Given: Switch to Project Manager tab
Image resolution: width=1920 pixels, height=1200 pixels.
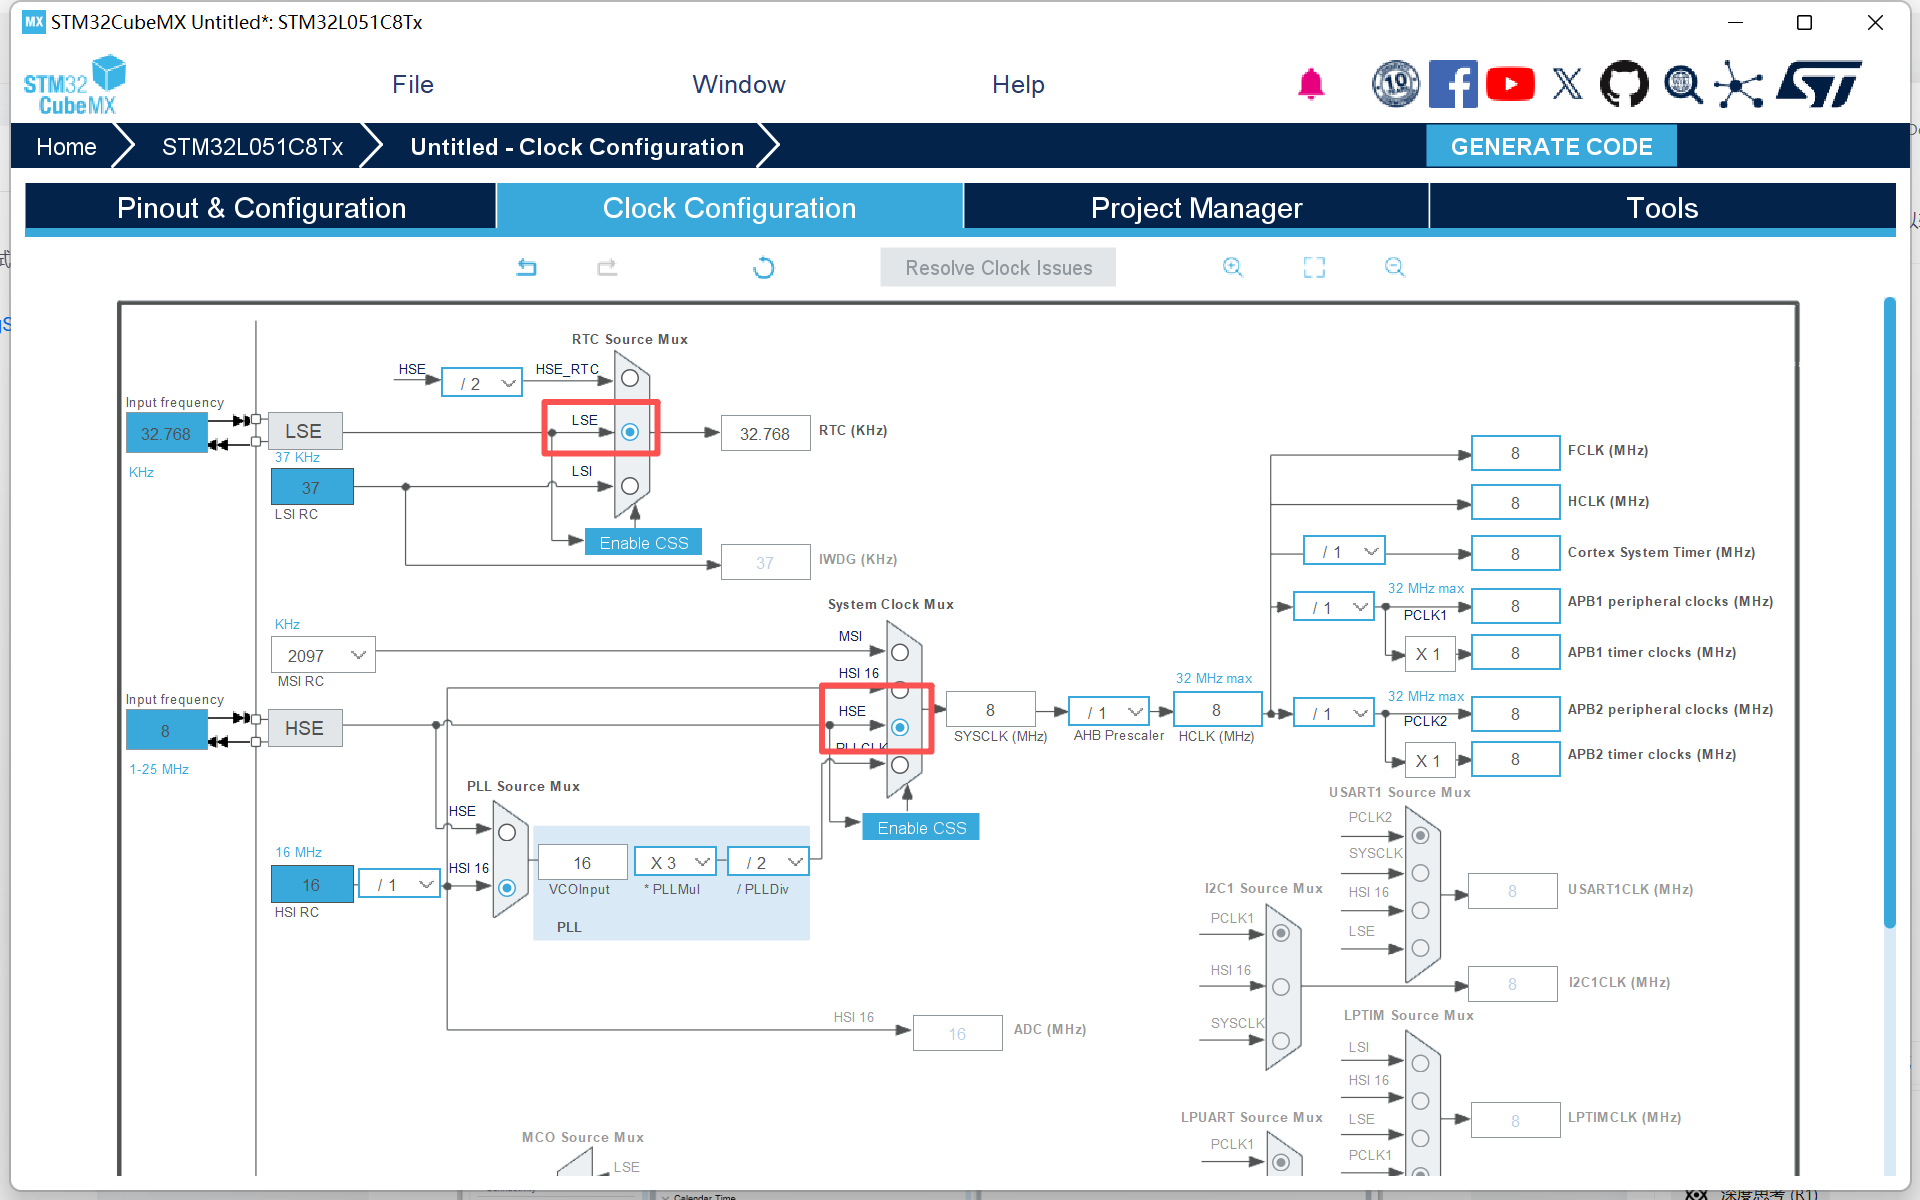Looking at the screenshot, I should (x=1196, y=207).
